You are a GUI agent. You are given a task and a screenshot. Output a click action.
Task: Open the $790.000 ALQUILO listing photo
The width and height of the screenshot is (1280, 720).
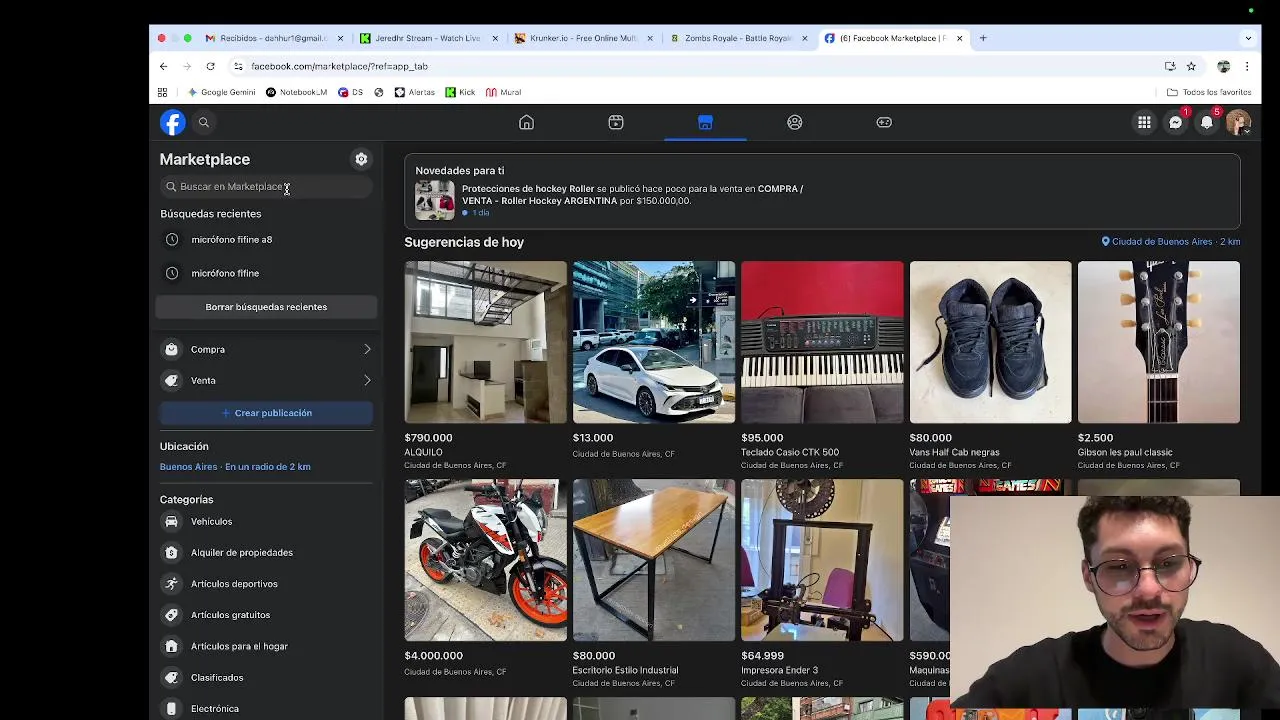click(x=485, y=342)
